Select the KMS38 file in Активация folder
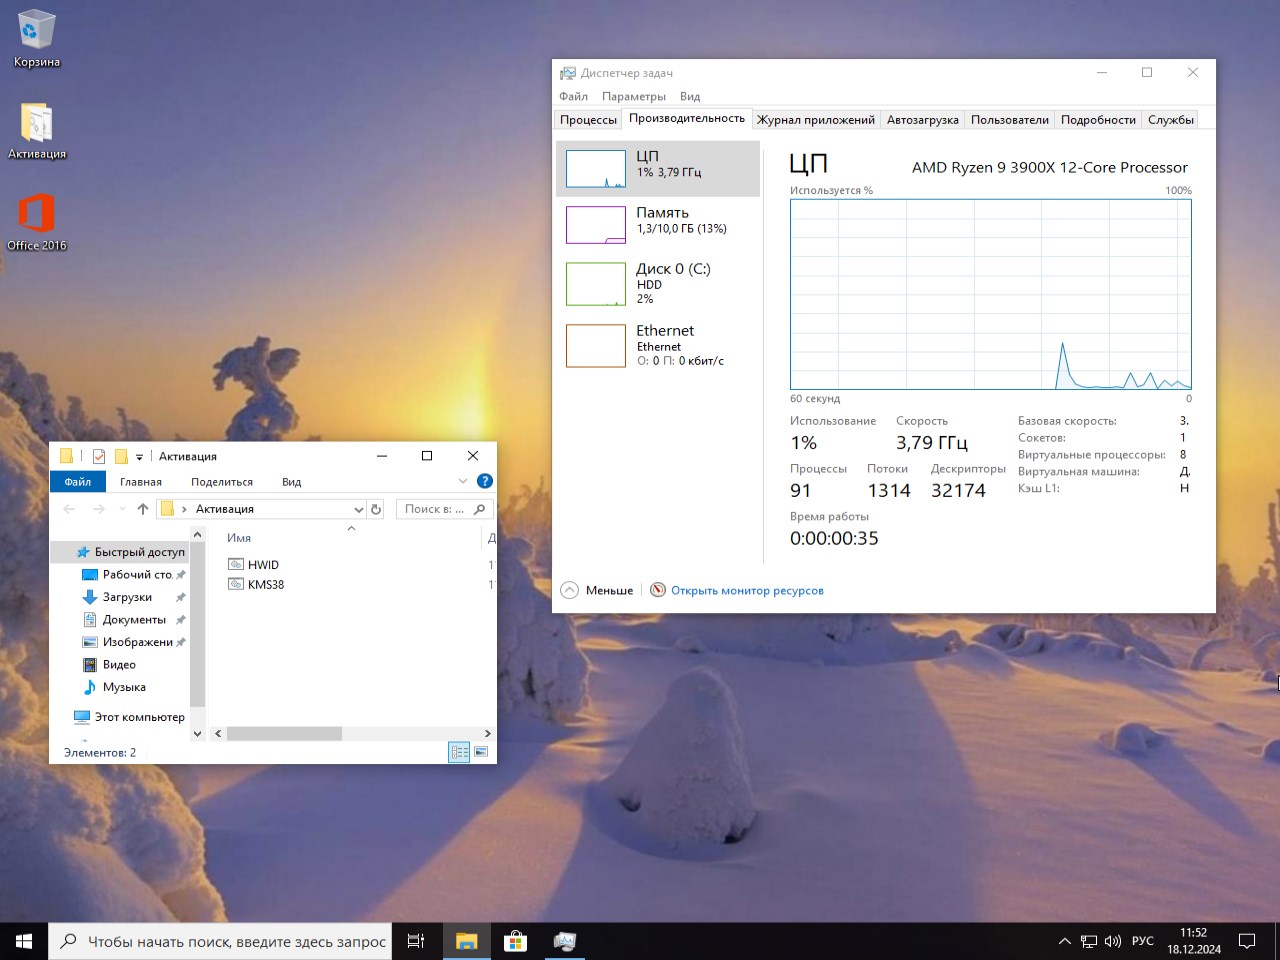Viewport: 1280px width, 960px height. 264,584
